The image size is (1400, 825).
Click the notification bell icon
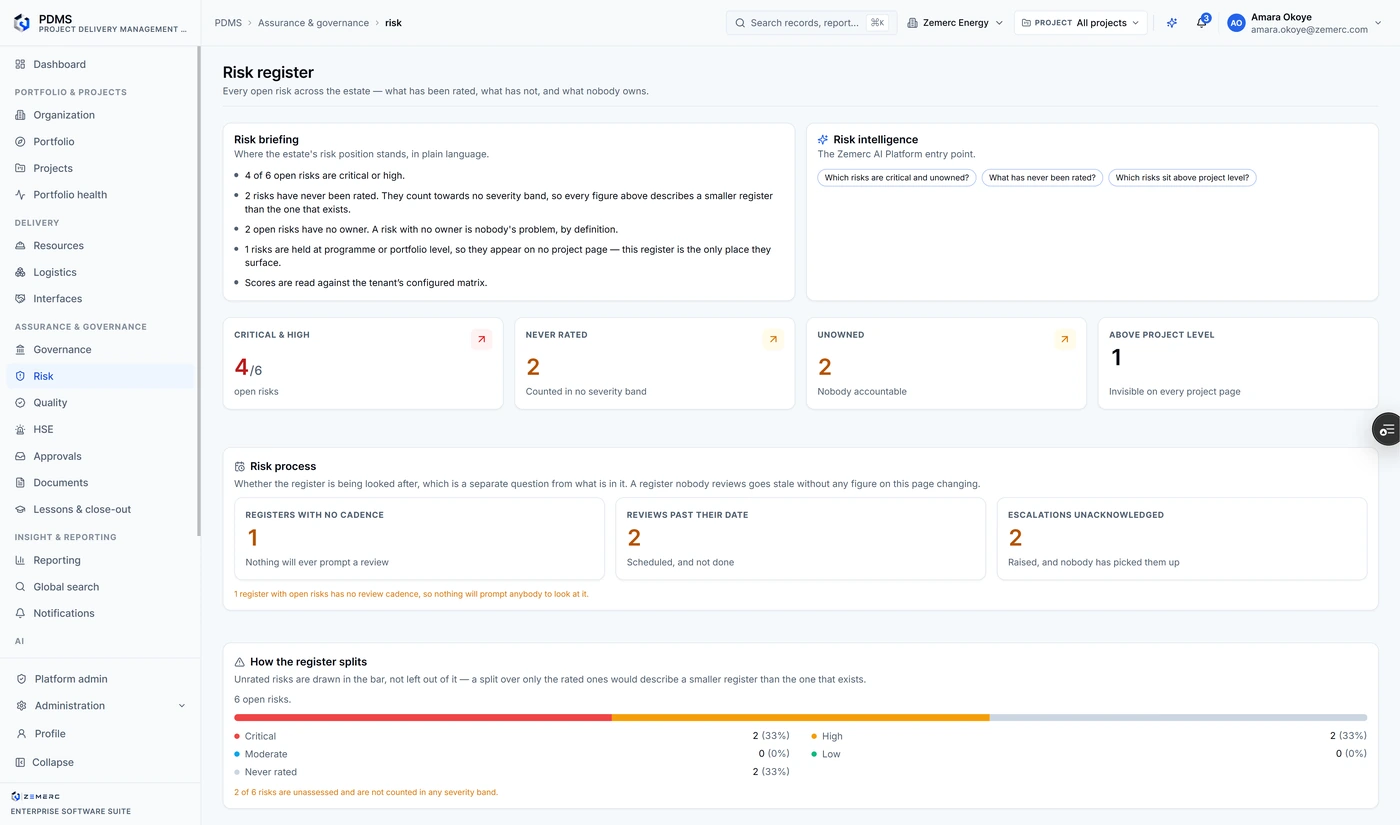point(1201,22)
